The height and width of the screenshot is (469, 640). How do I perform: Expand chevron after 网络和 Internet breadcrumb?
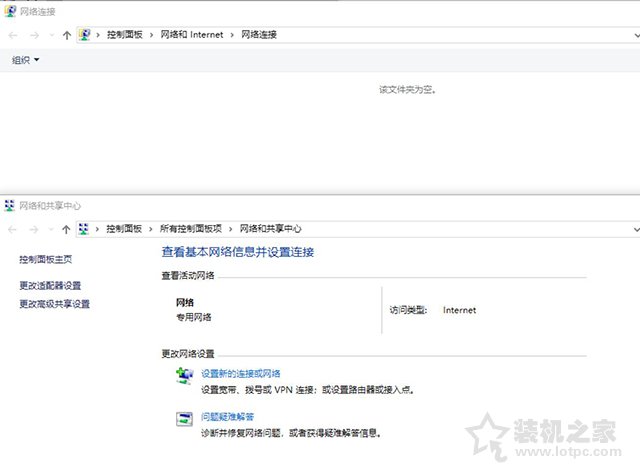pos(232,35)
